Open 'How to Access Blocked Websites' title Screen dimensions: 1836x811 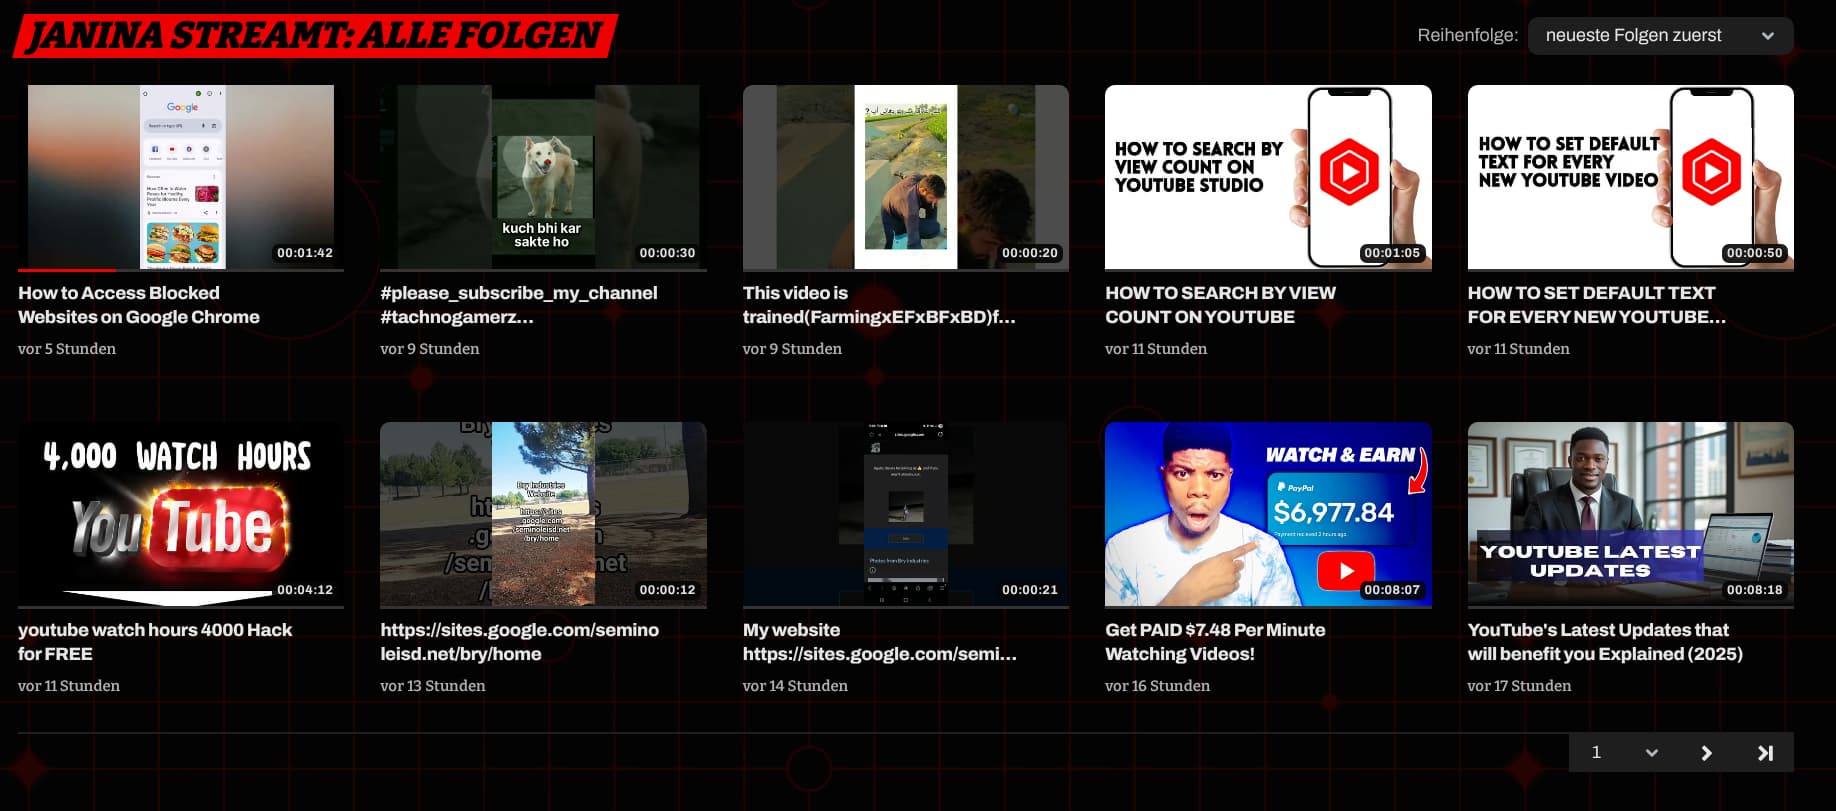139,305
